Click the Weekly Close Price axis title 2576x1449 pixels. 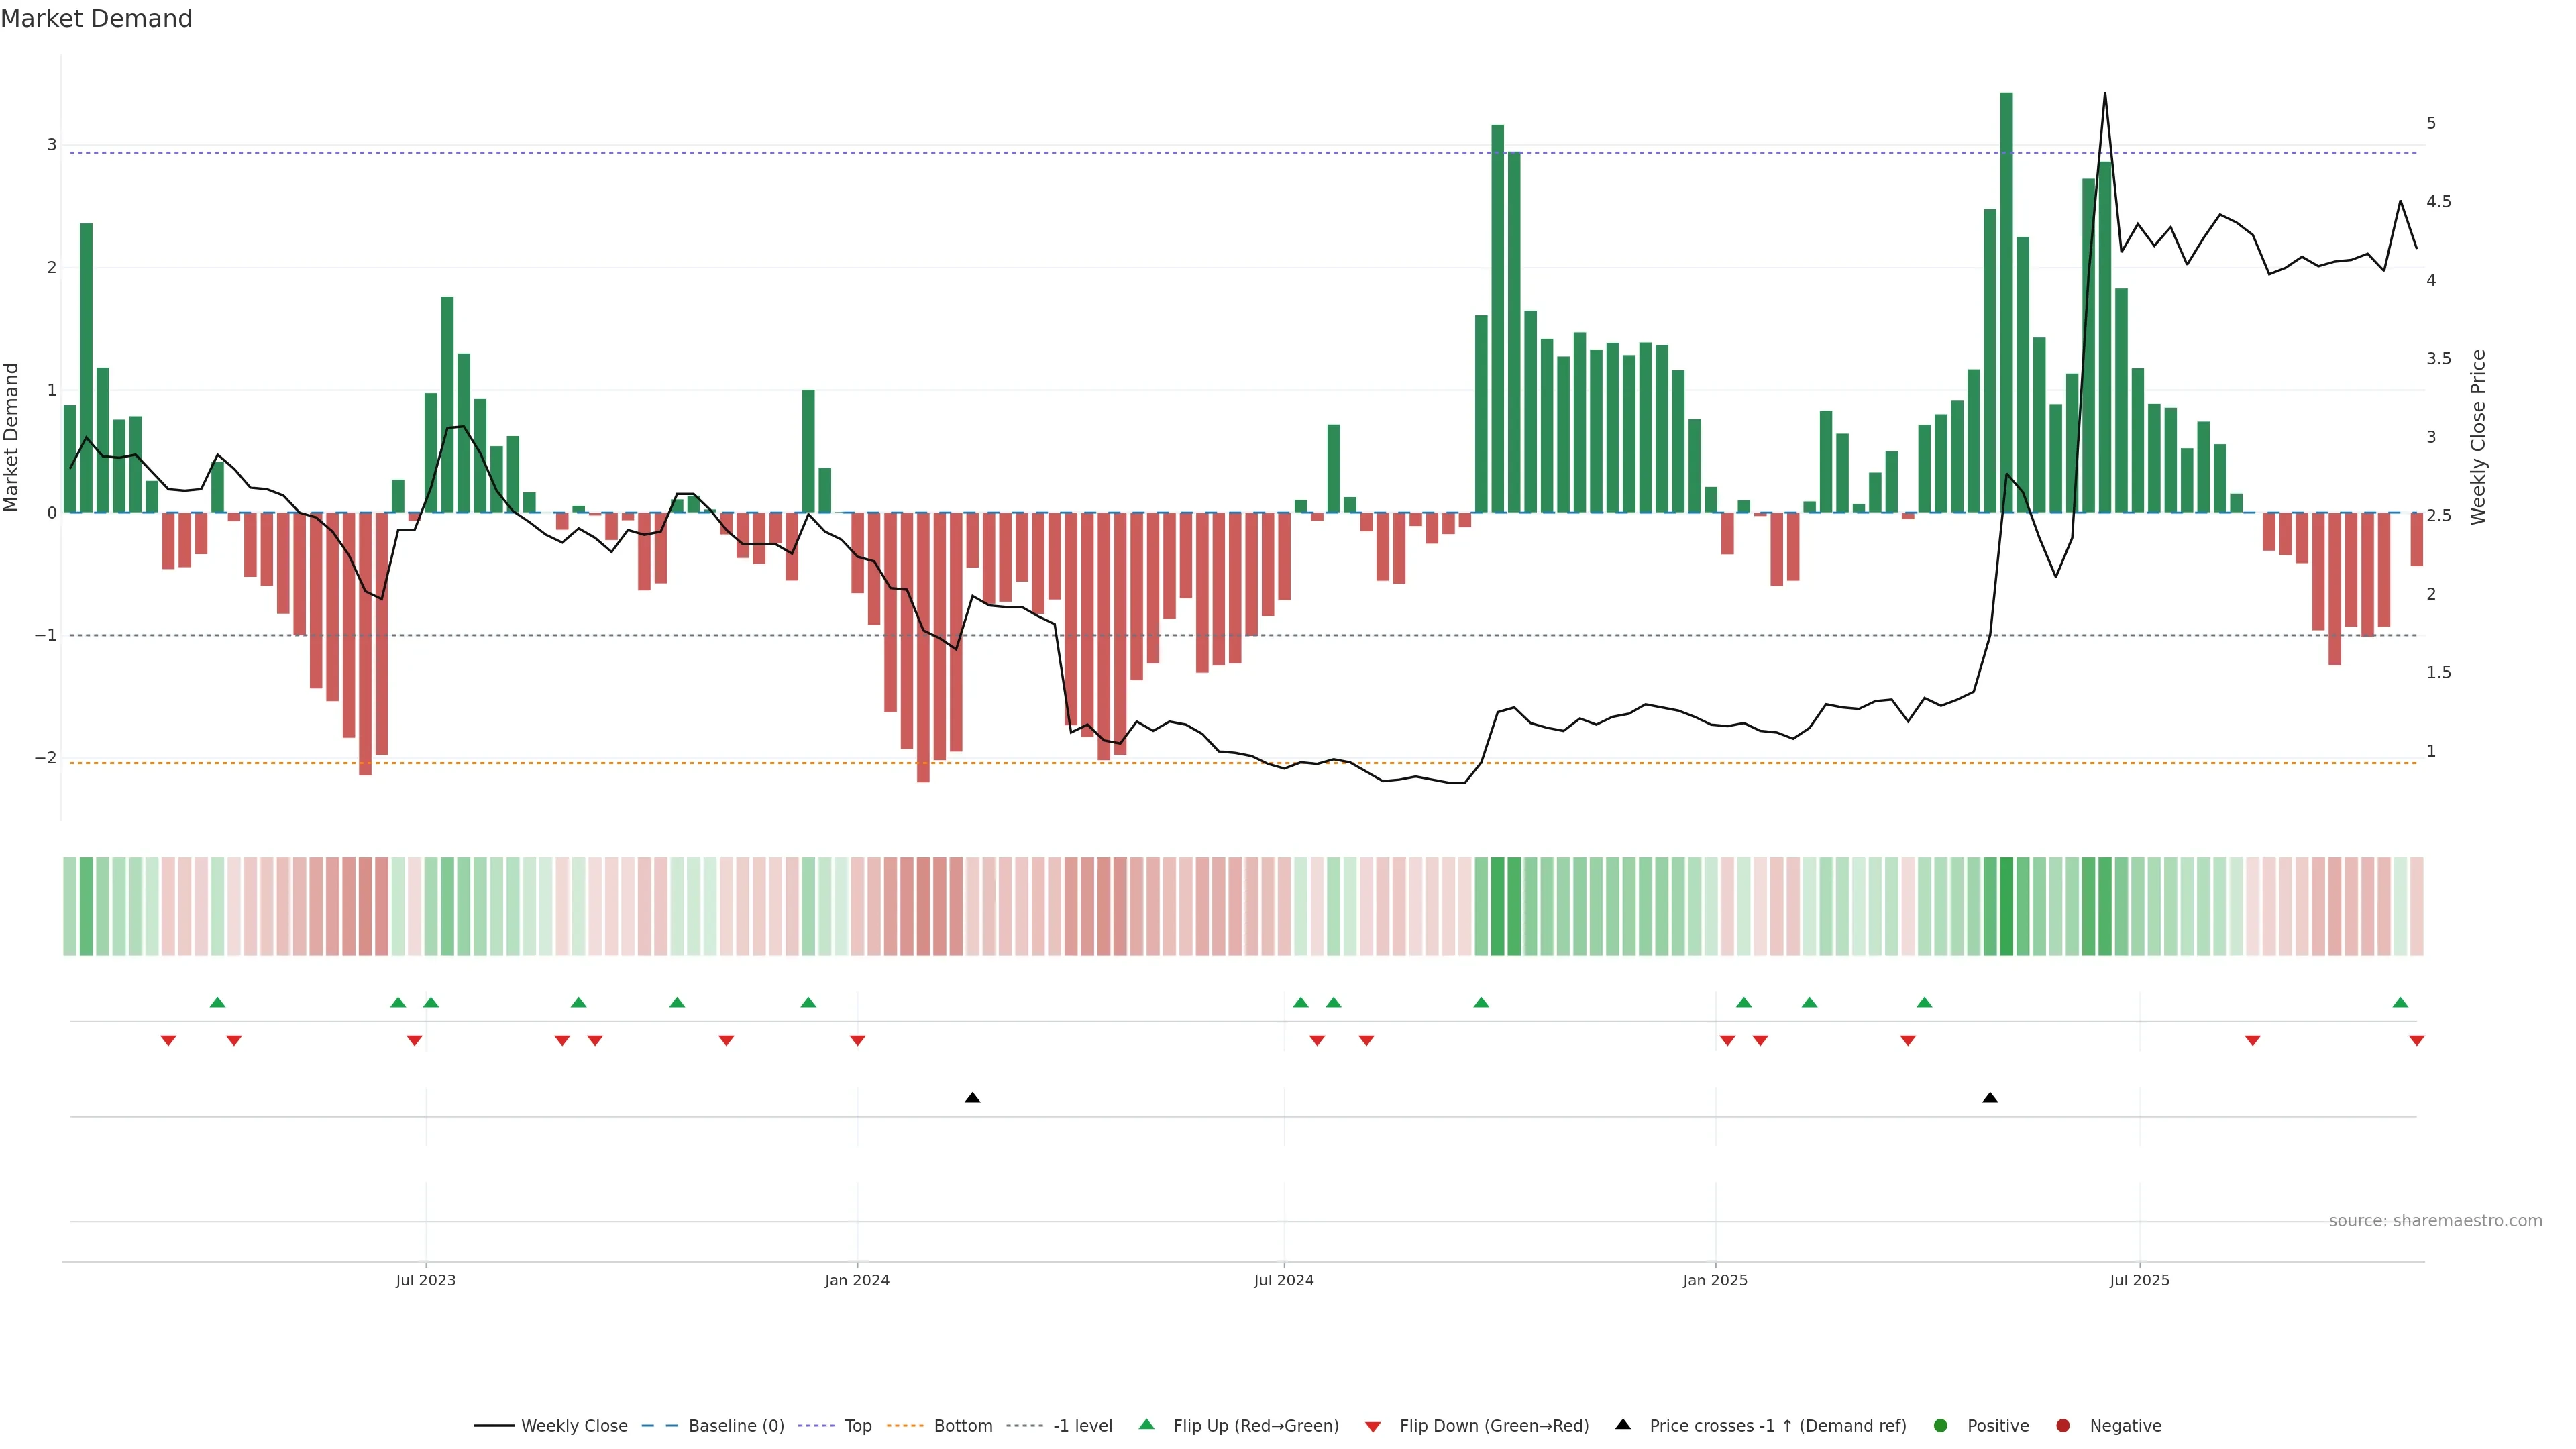[x=2478, y=437]
